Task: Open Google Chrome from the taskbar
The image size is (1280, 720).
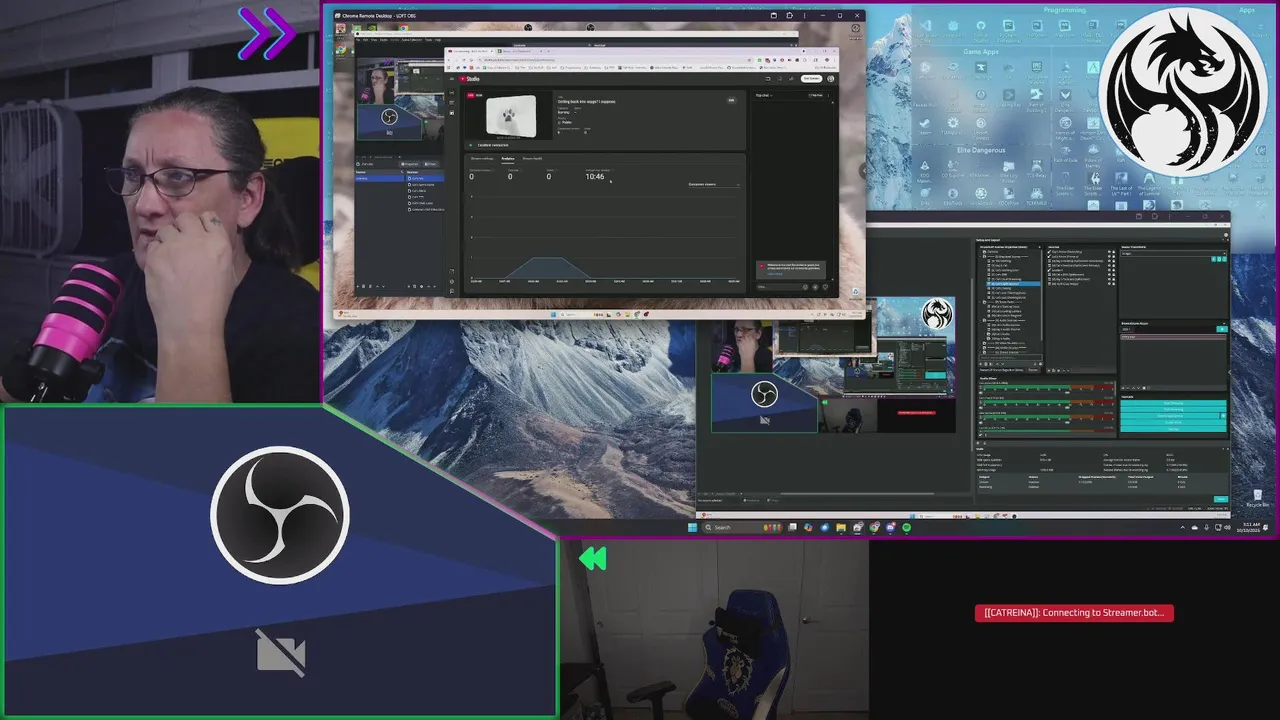Action: point(874,527)
